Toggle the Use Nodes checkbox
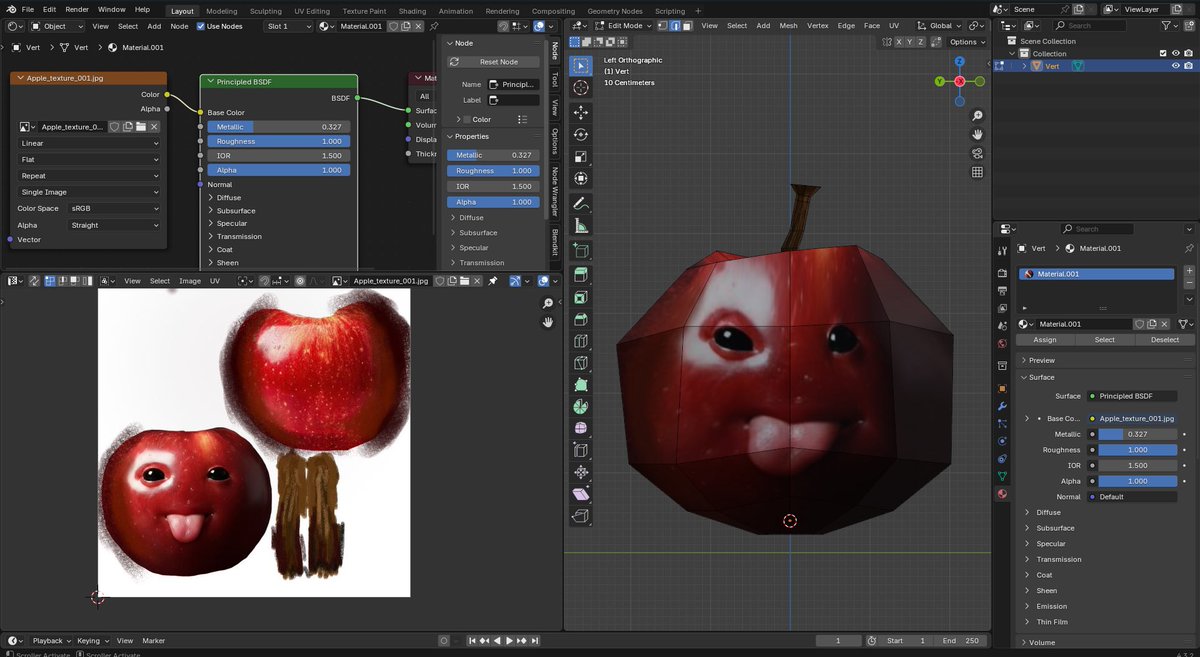Image resolution: width=1200 pixels, height=657 pixels. (201, 26)
